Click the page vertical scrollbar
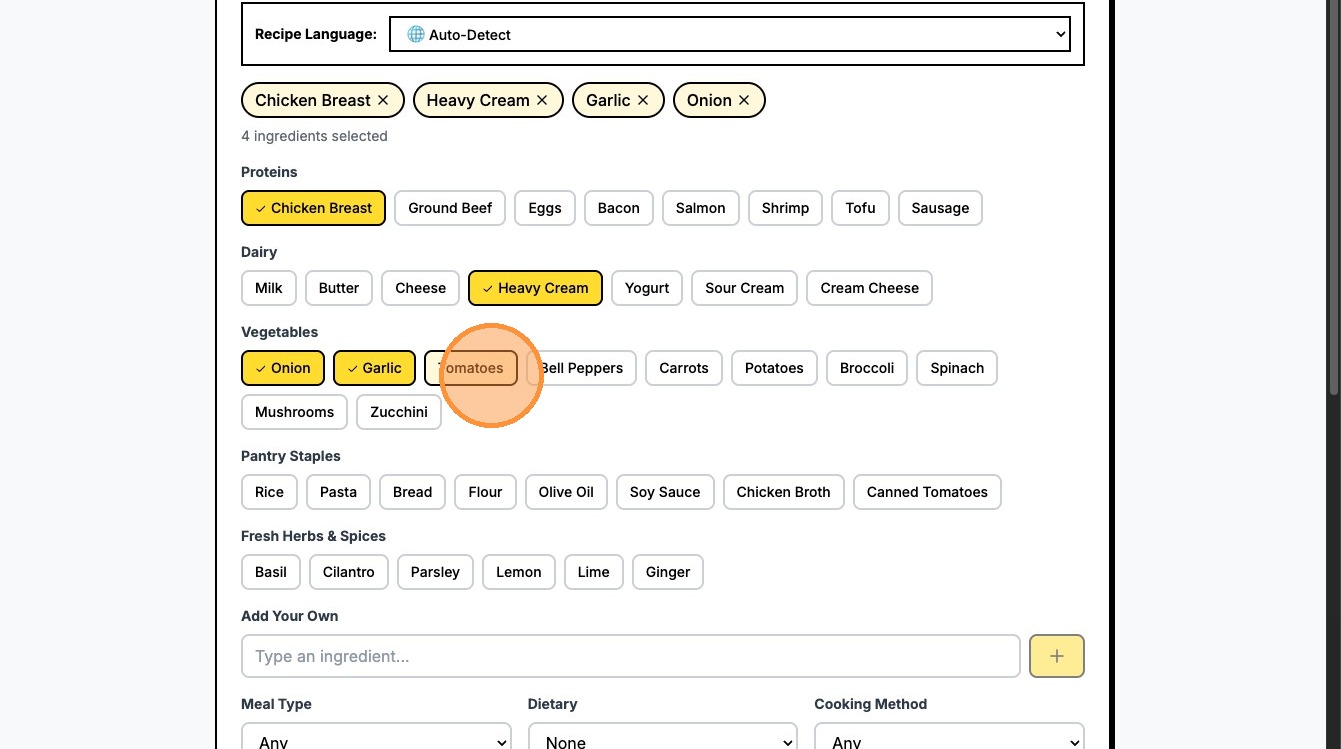The height and width of the screenshot is (749, 1341). coord(1334,200)
